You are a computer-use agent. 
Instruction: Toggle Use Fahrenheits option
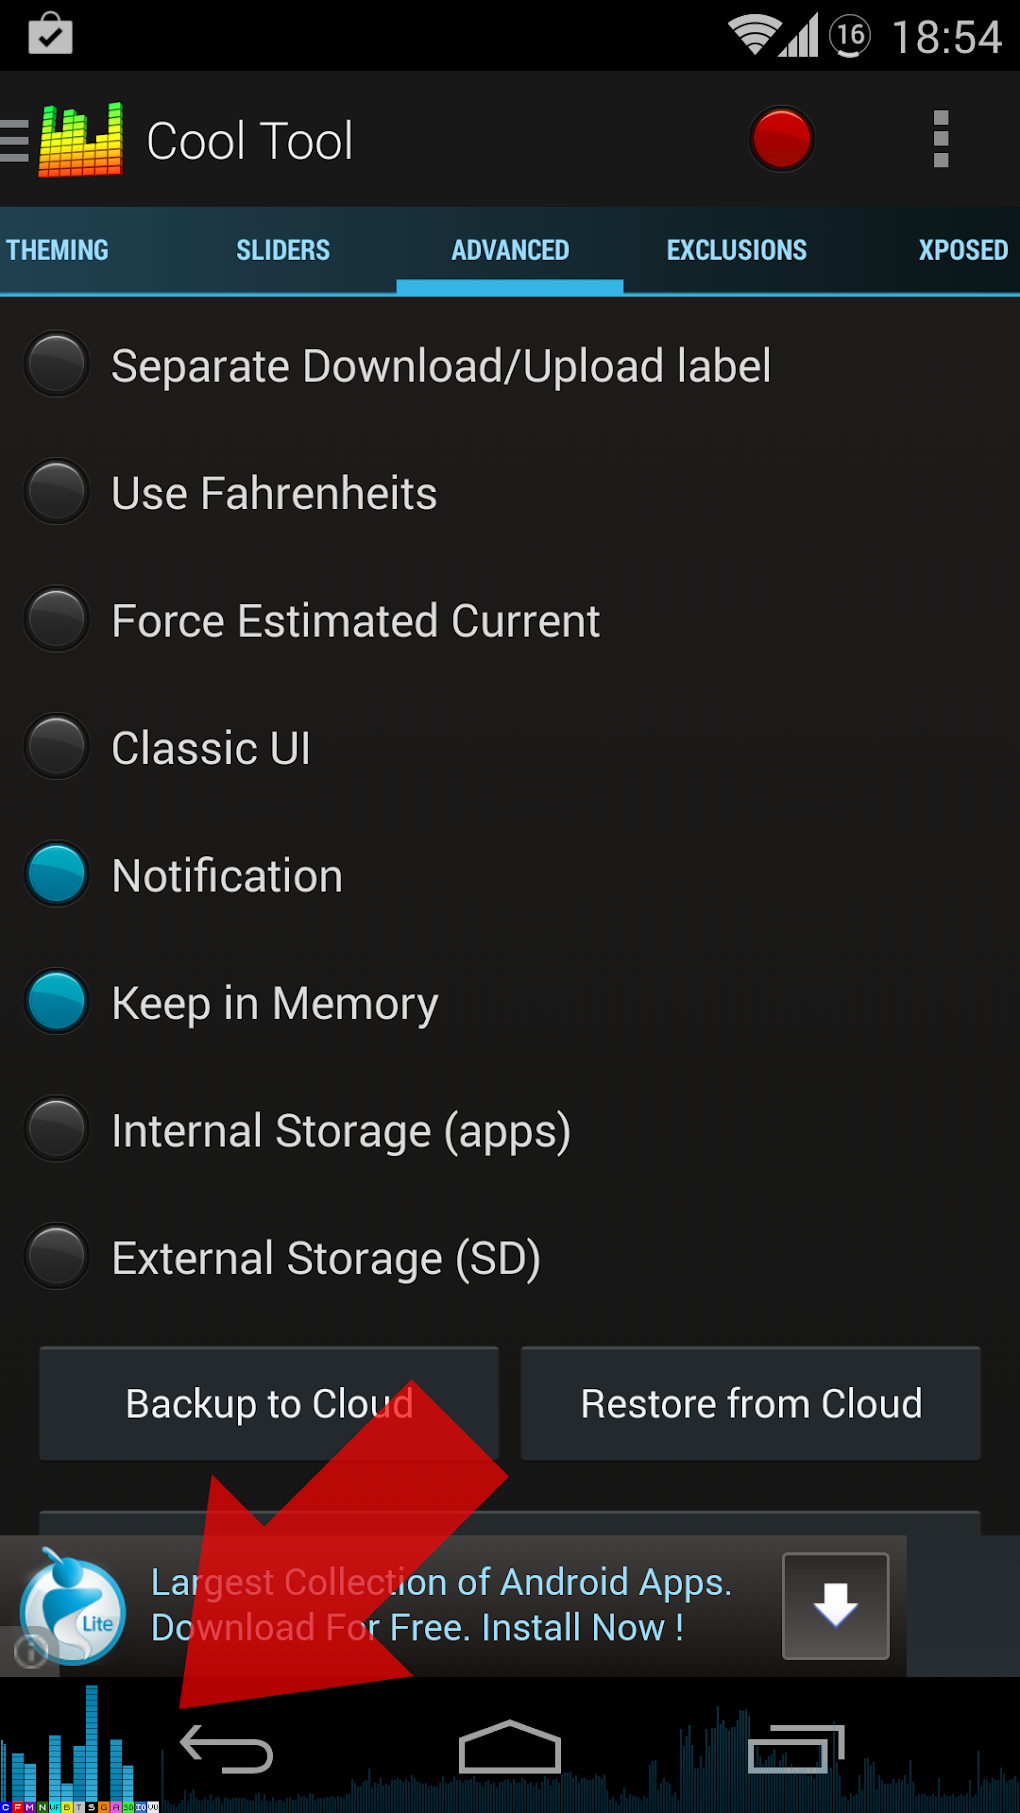(57, 492)
